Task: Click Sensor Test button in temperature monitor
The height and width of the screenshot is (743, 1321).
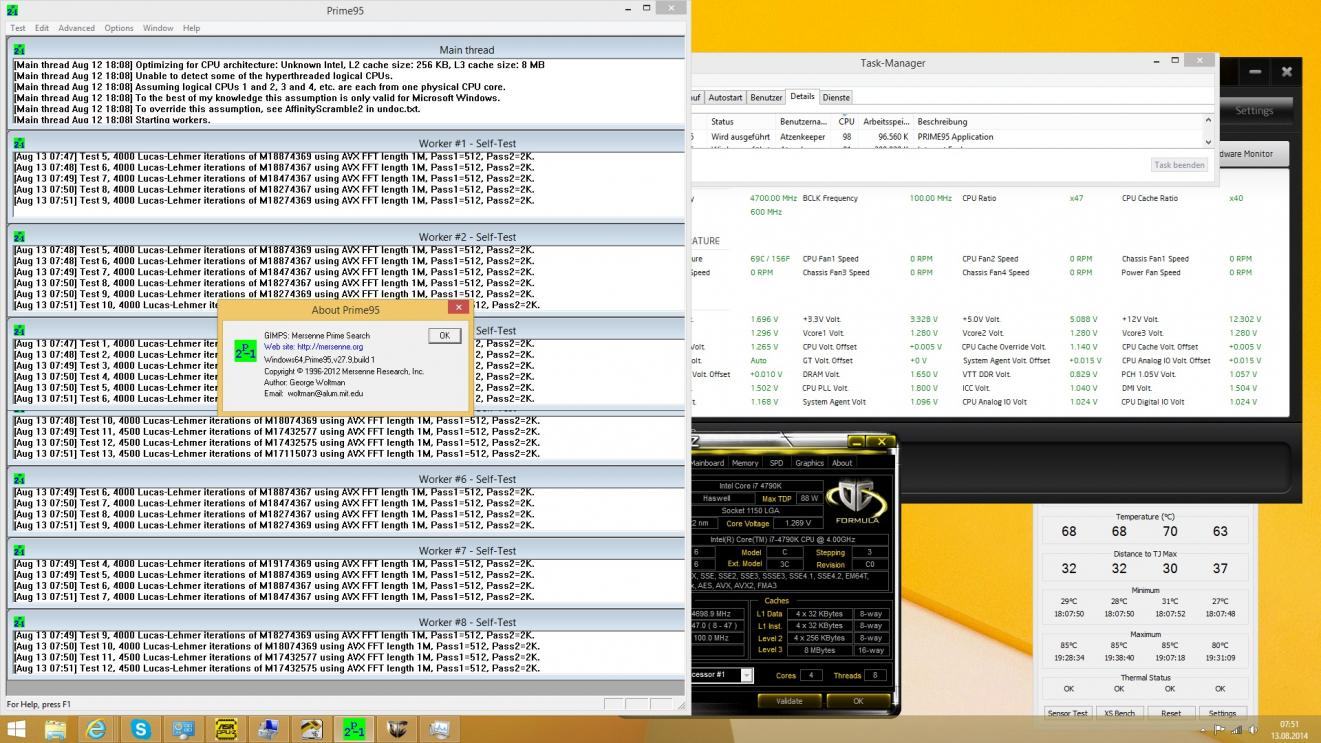Action: (x=1067, y=713)
